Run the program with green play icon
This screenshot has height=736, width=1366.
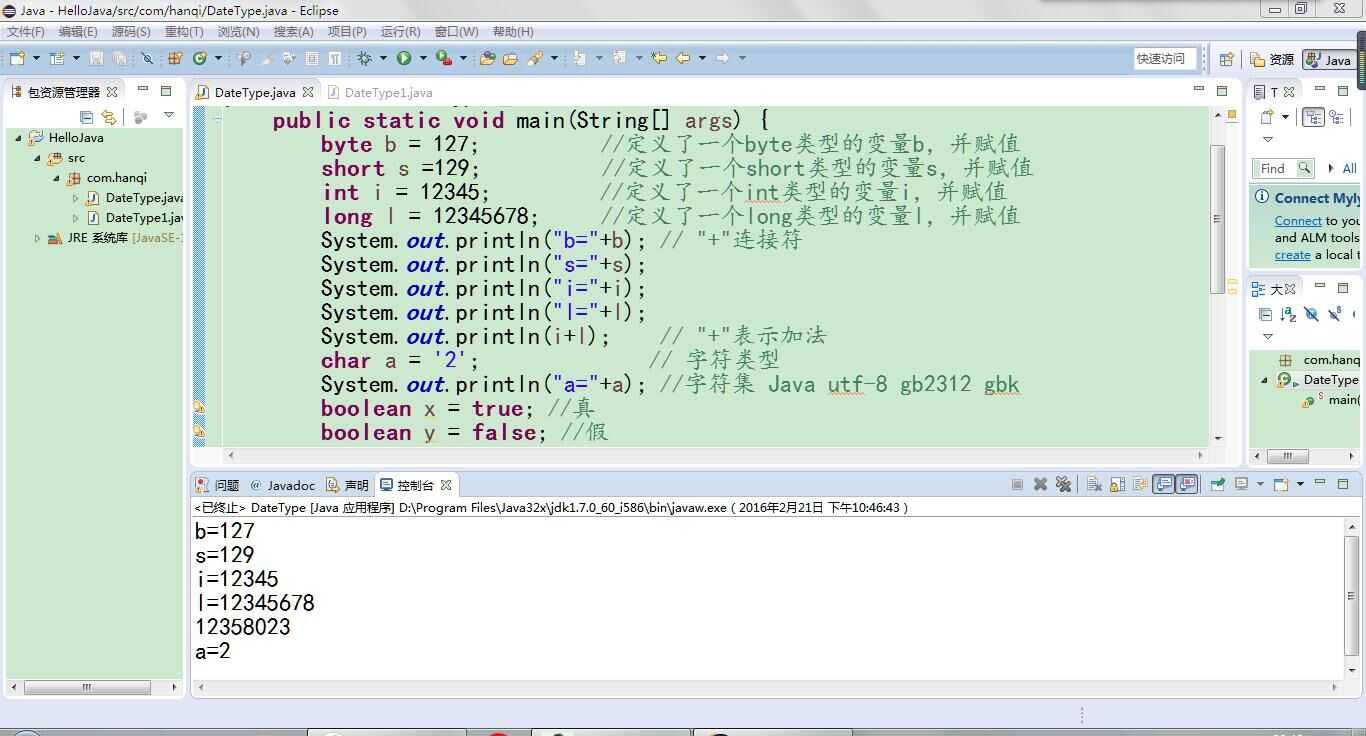point(404,58)
